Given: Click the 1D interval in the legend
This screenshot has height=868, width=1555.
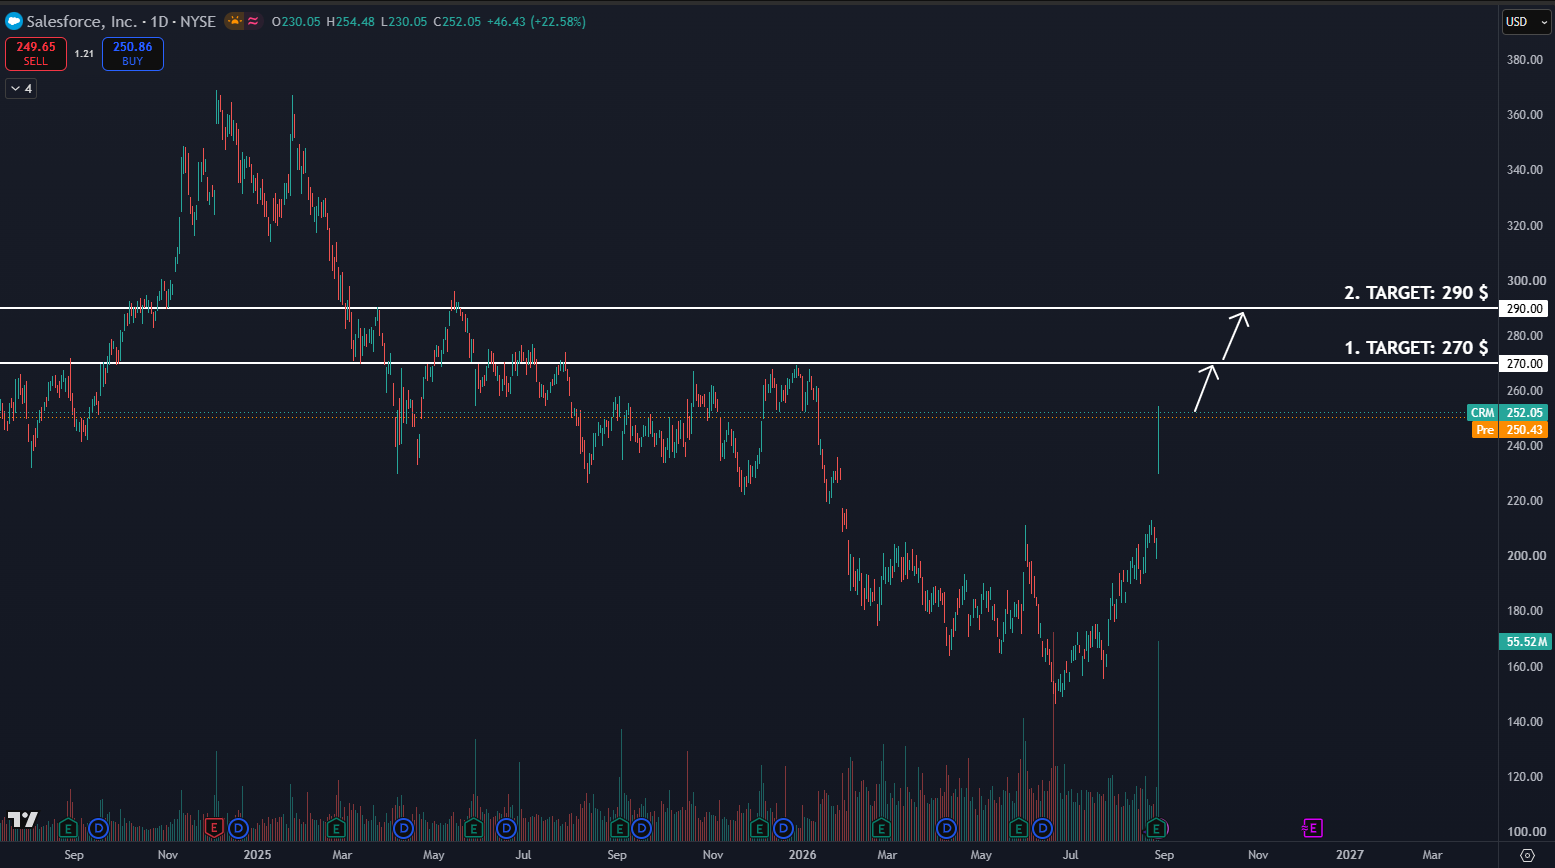Looking at the screenshot, I should (160, 21).
